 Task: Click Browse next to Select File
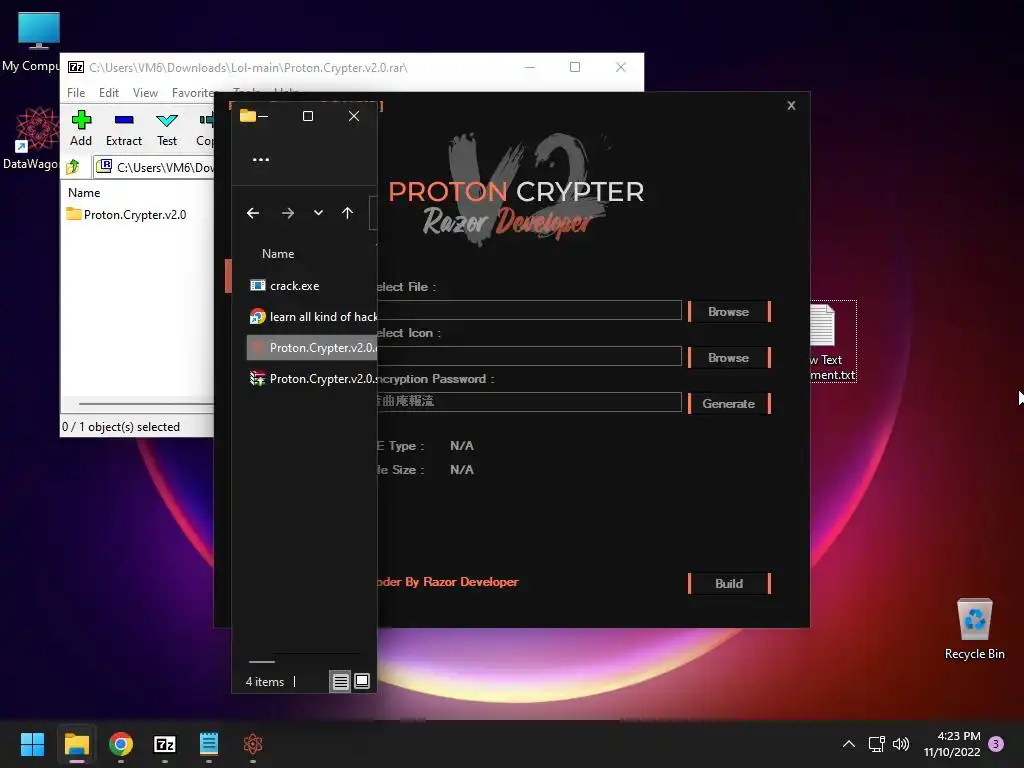(729, 312)
